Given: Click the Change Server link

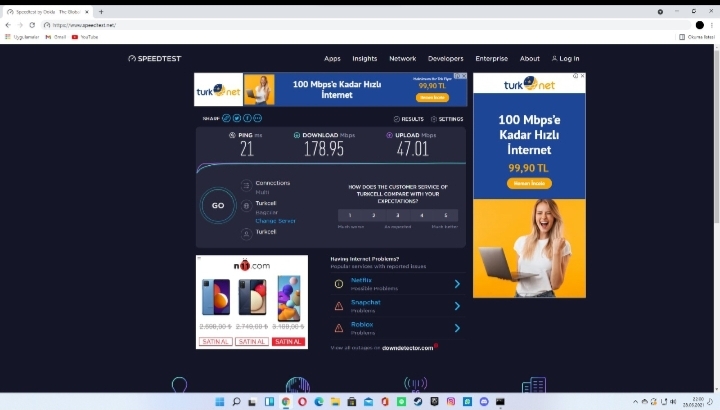Looking at the screenshot, I should 276,221.
